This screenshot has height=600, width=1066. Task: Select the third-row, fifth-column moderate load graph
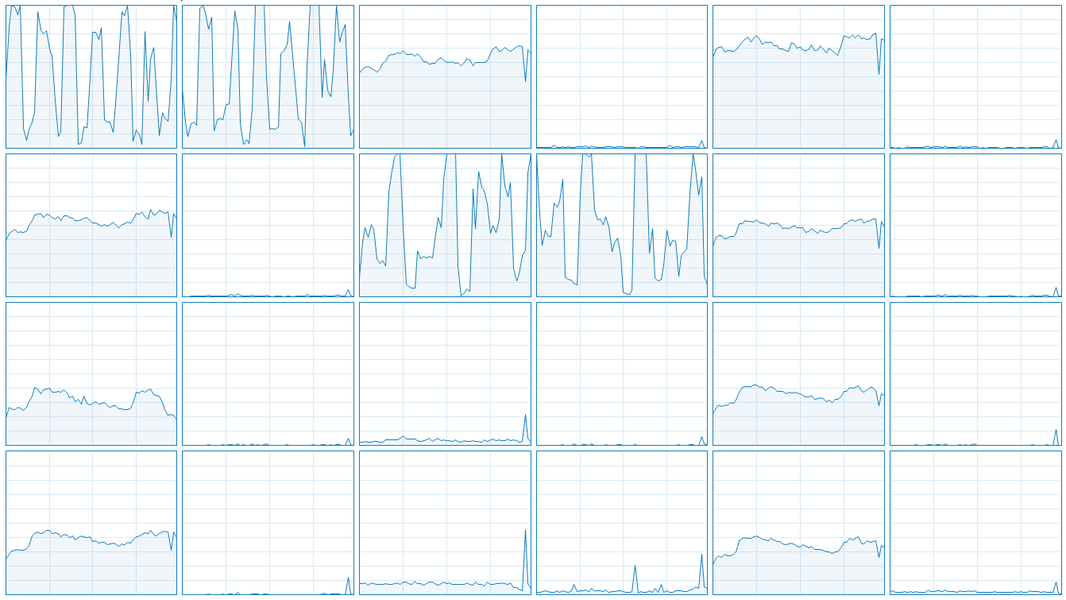(x=798, y=374)
